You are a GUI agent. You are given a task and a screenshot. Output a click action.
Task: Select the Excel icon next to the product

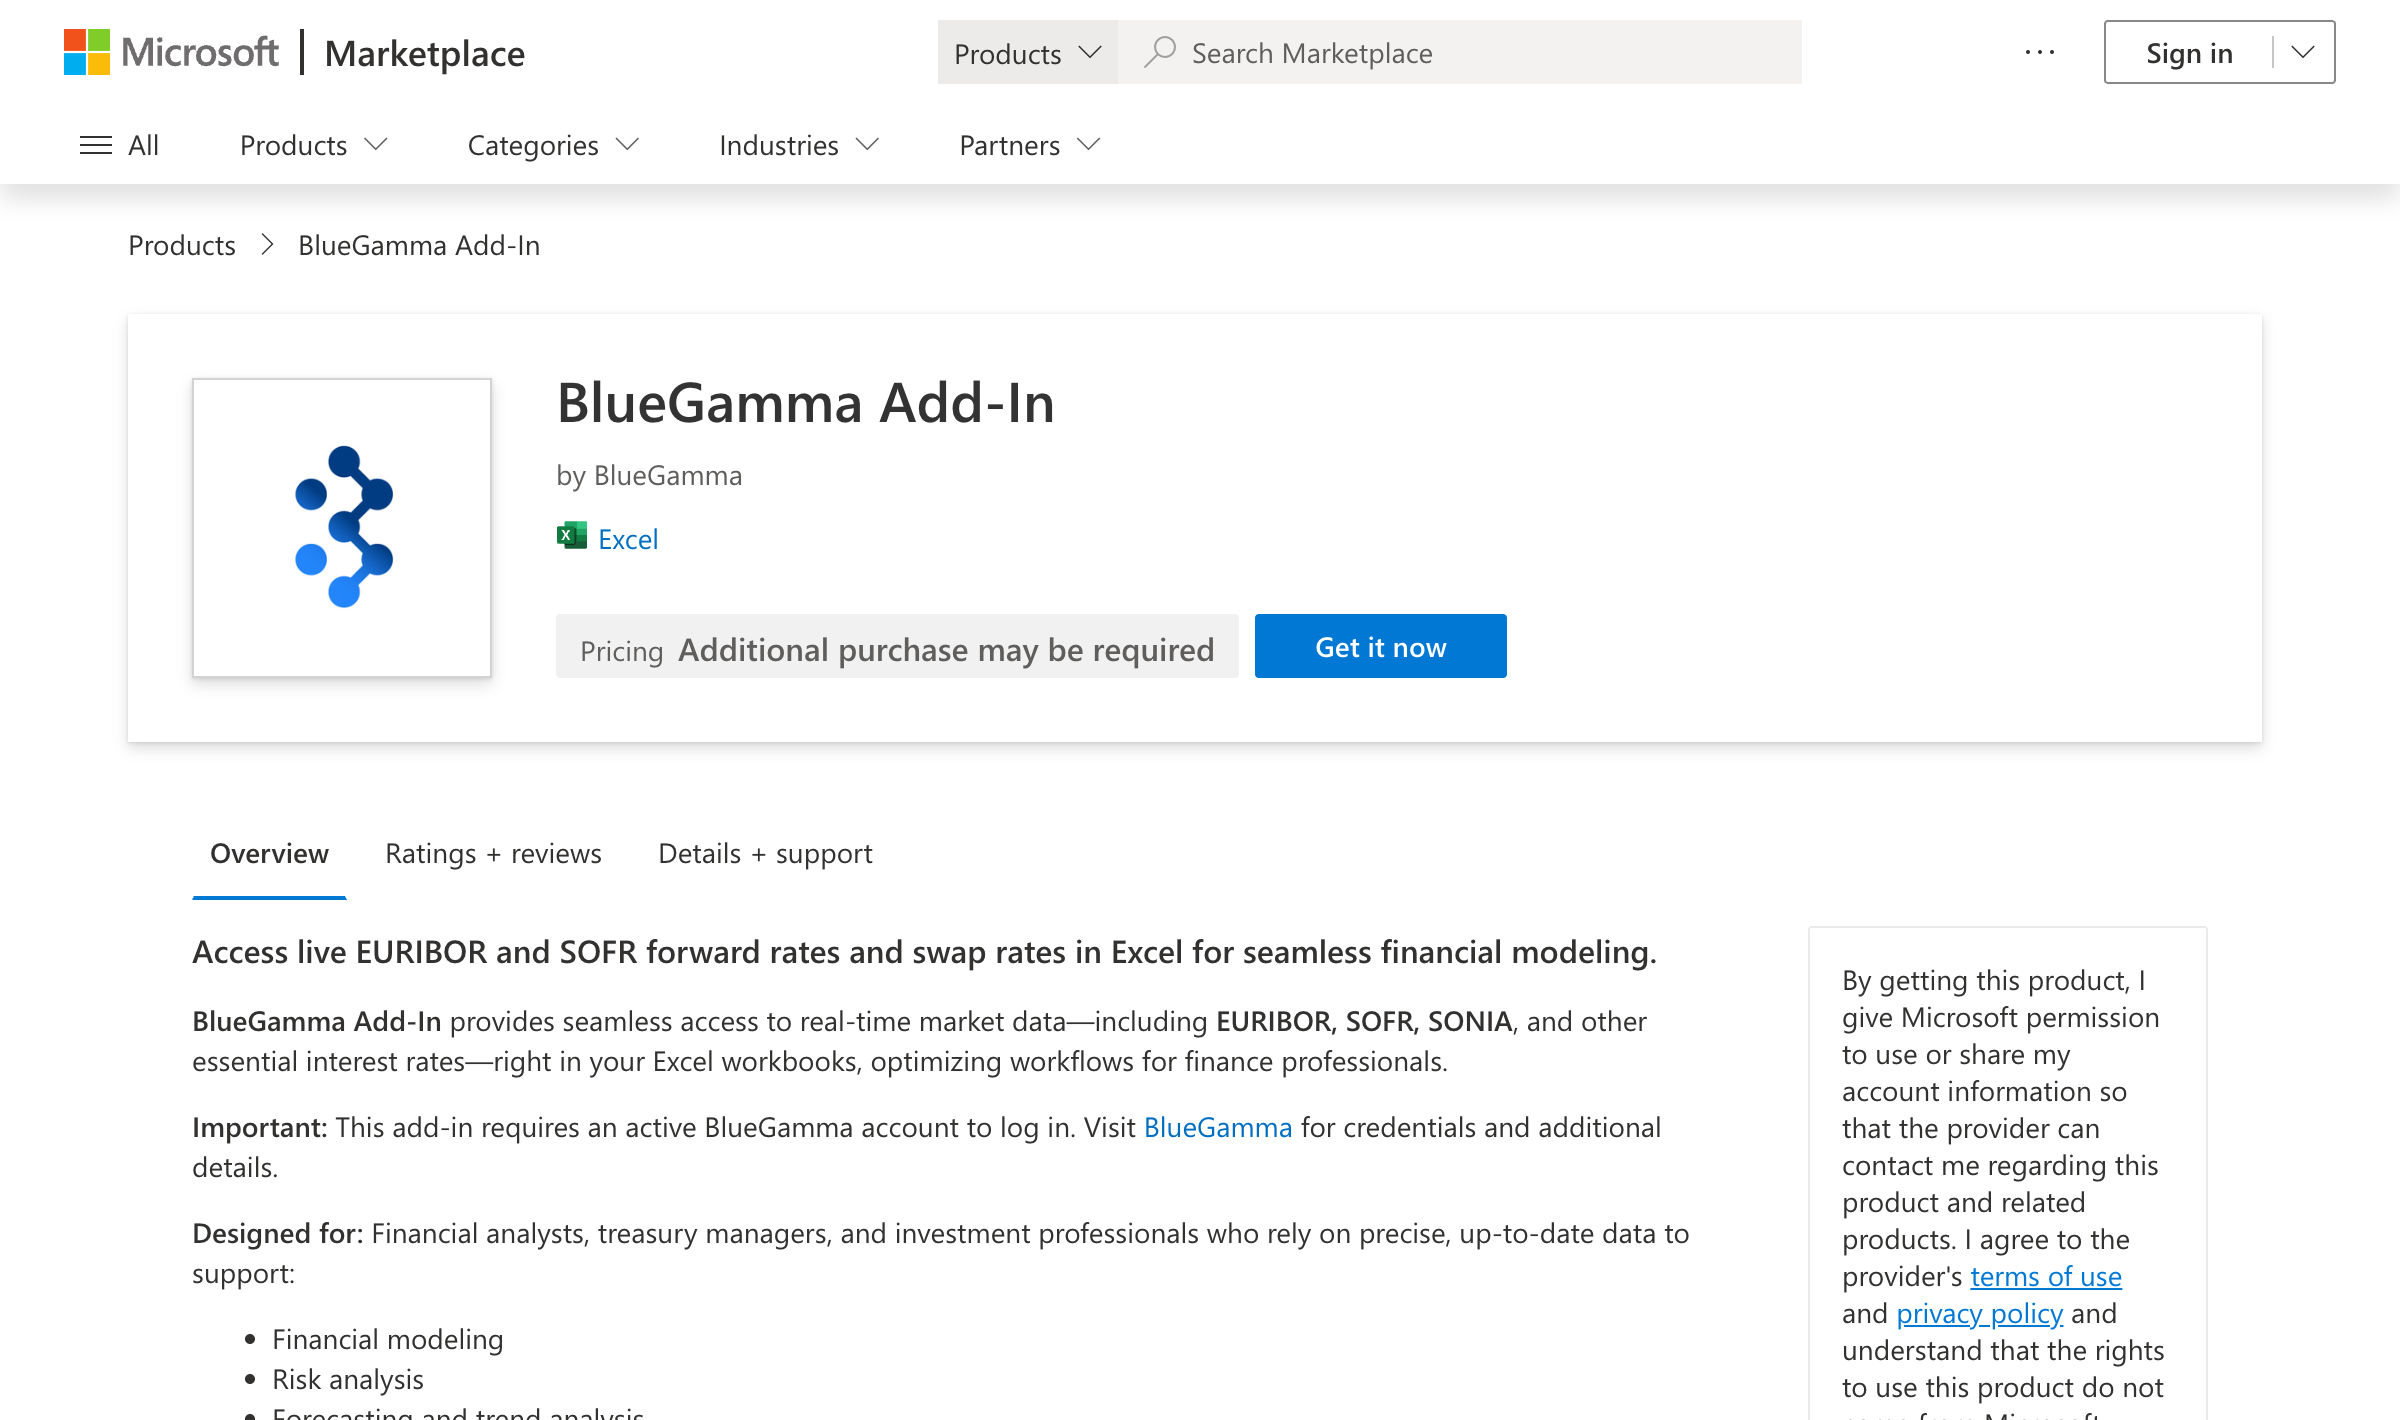point(571,537)
